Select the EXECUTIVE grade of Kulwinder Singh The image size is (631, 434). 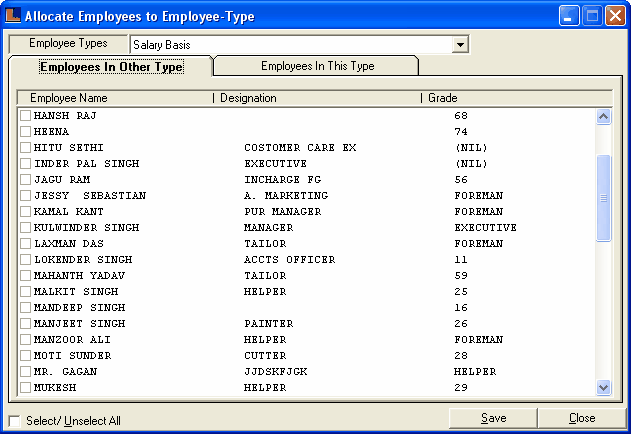pyautogui.click(x=485, y=227)
